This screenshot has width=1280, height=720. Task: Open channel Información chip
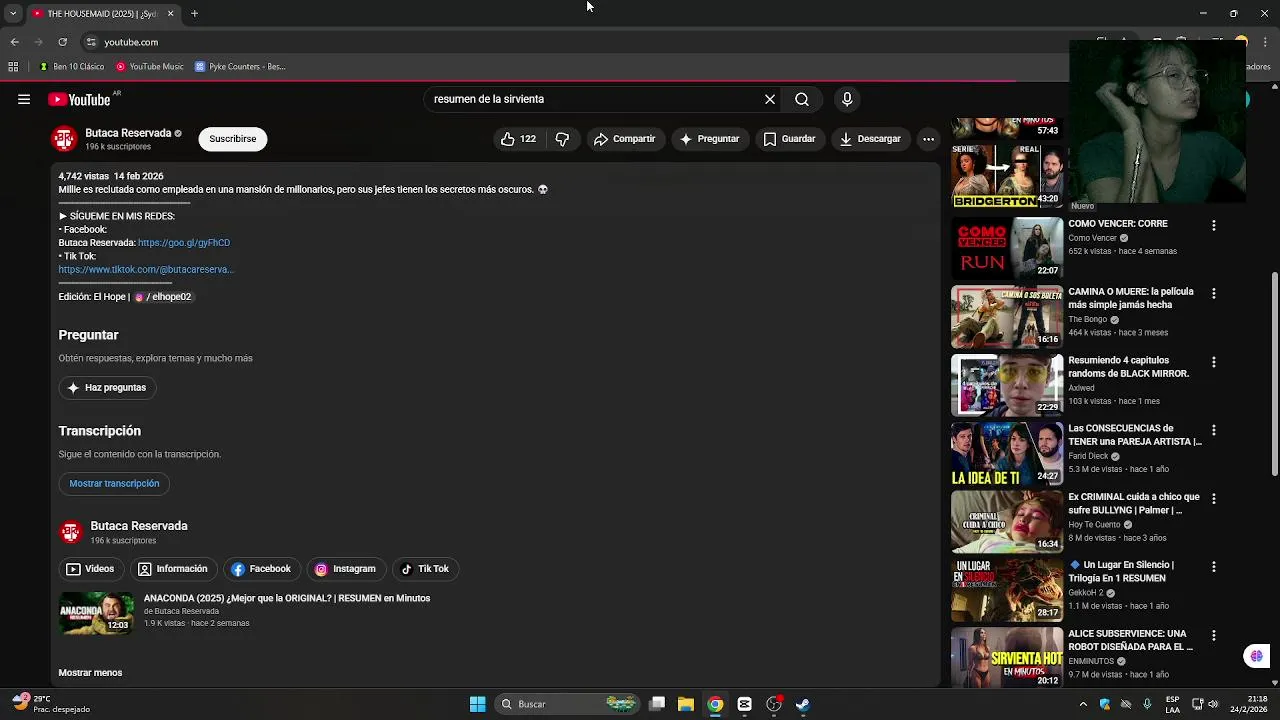[173, 569]
